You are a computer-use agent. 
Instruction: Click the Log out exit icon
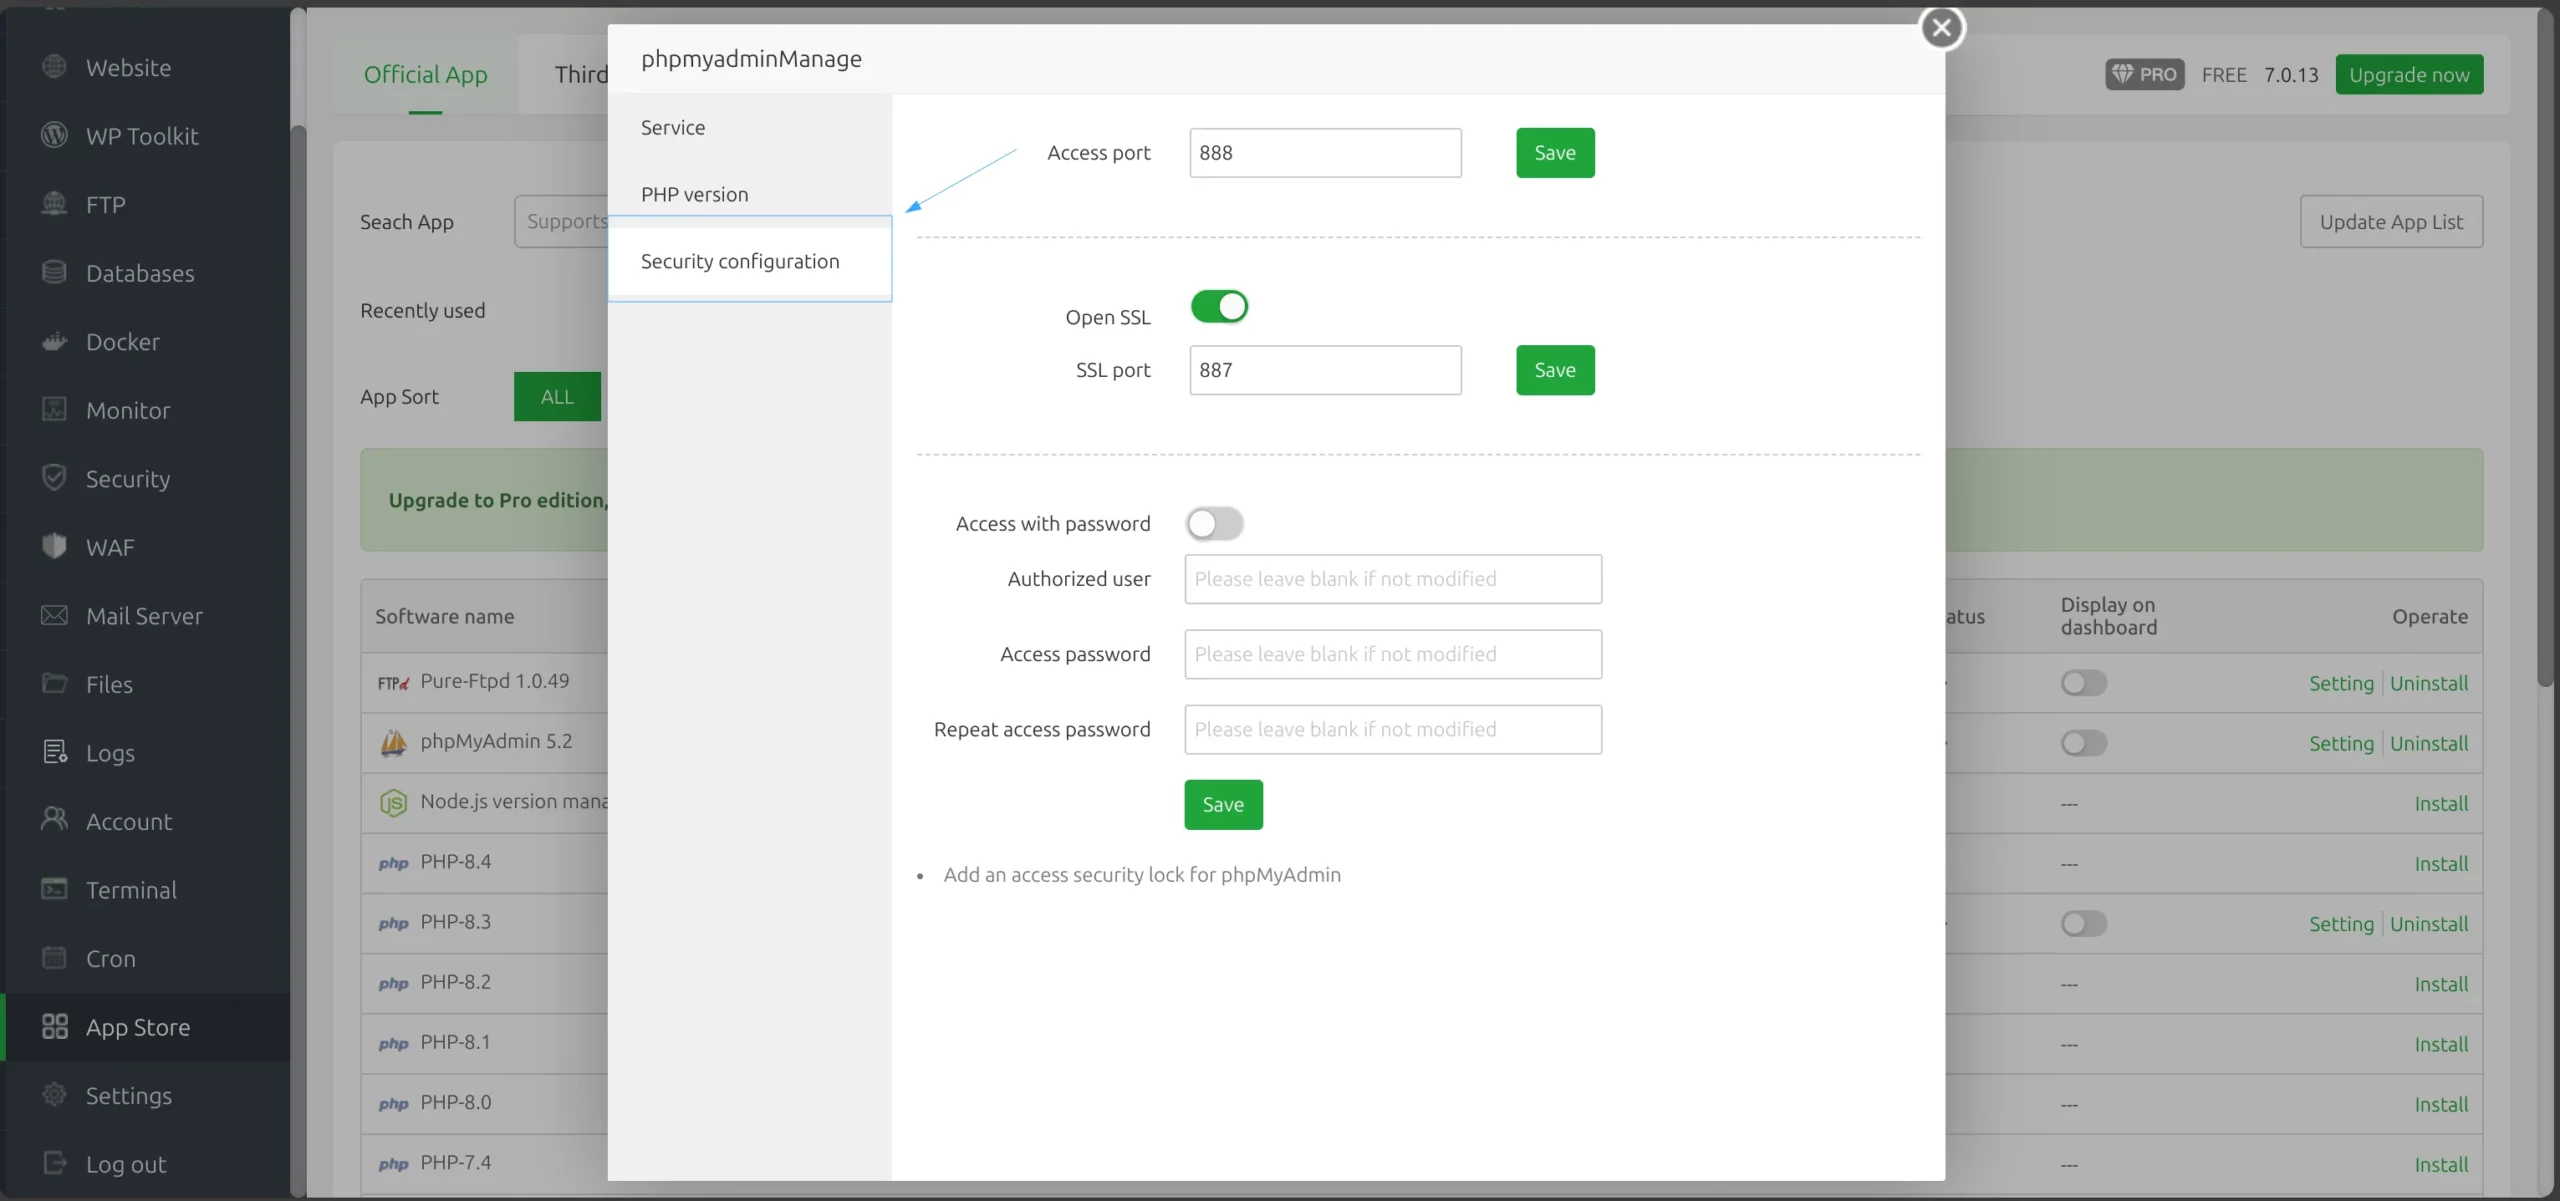(x=55, y=1163)
